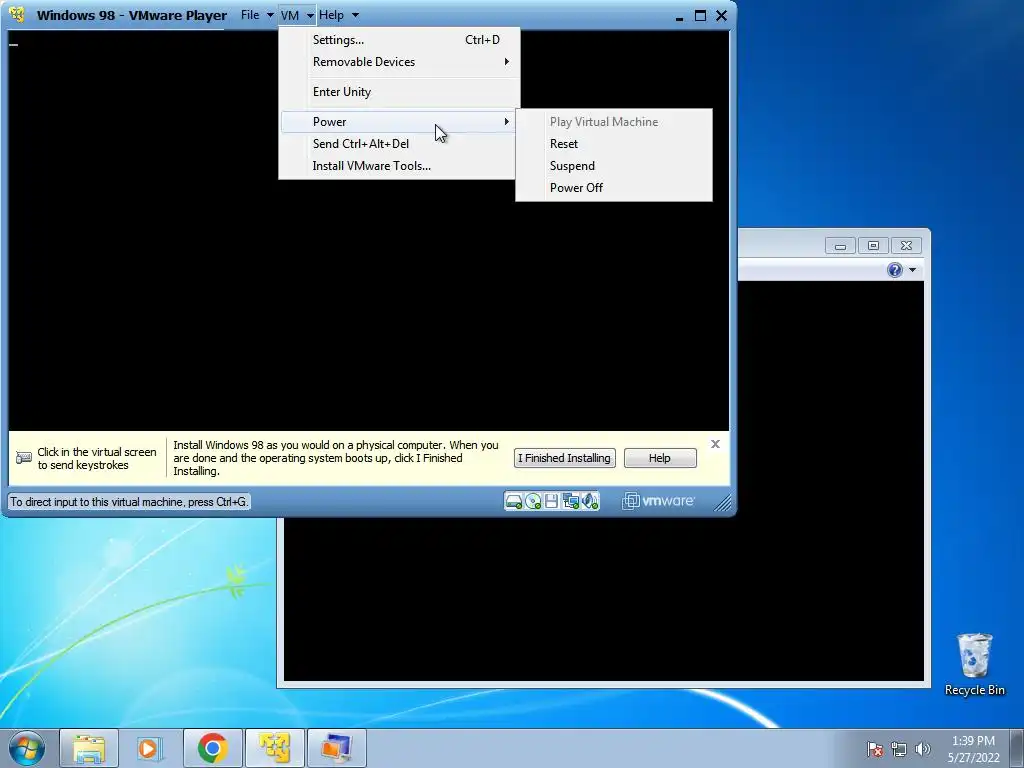Choose Send Ctrl+Alt+Del
The height and width of the screenshot is (768, 1024).
[x=399, y=144]
